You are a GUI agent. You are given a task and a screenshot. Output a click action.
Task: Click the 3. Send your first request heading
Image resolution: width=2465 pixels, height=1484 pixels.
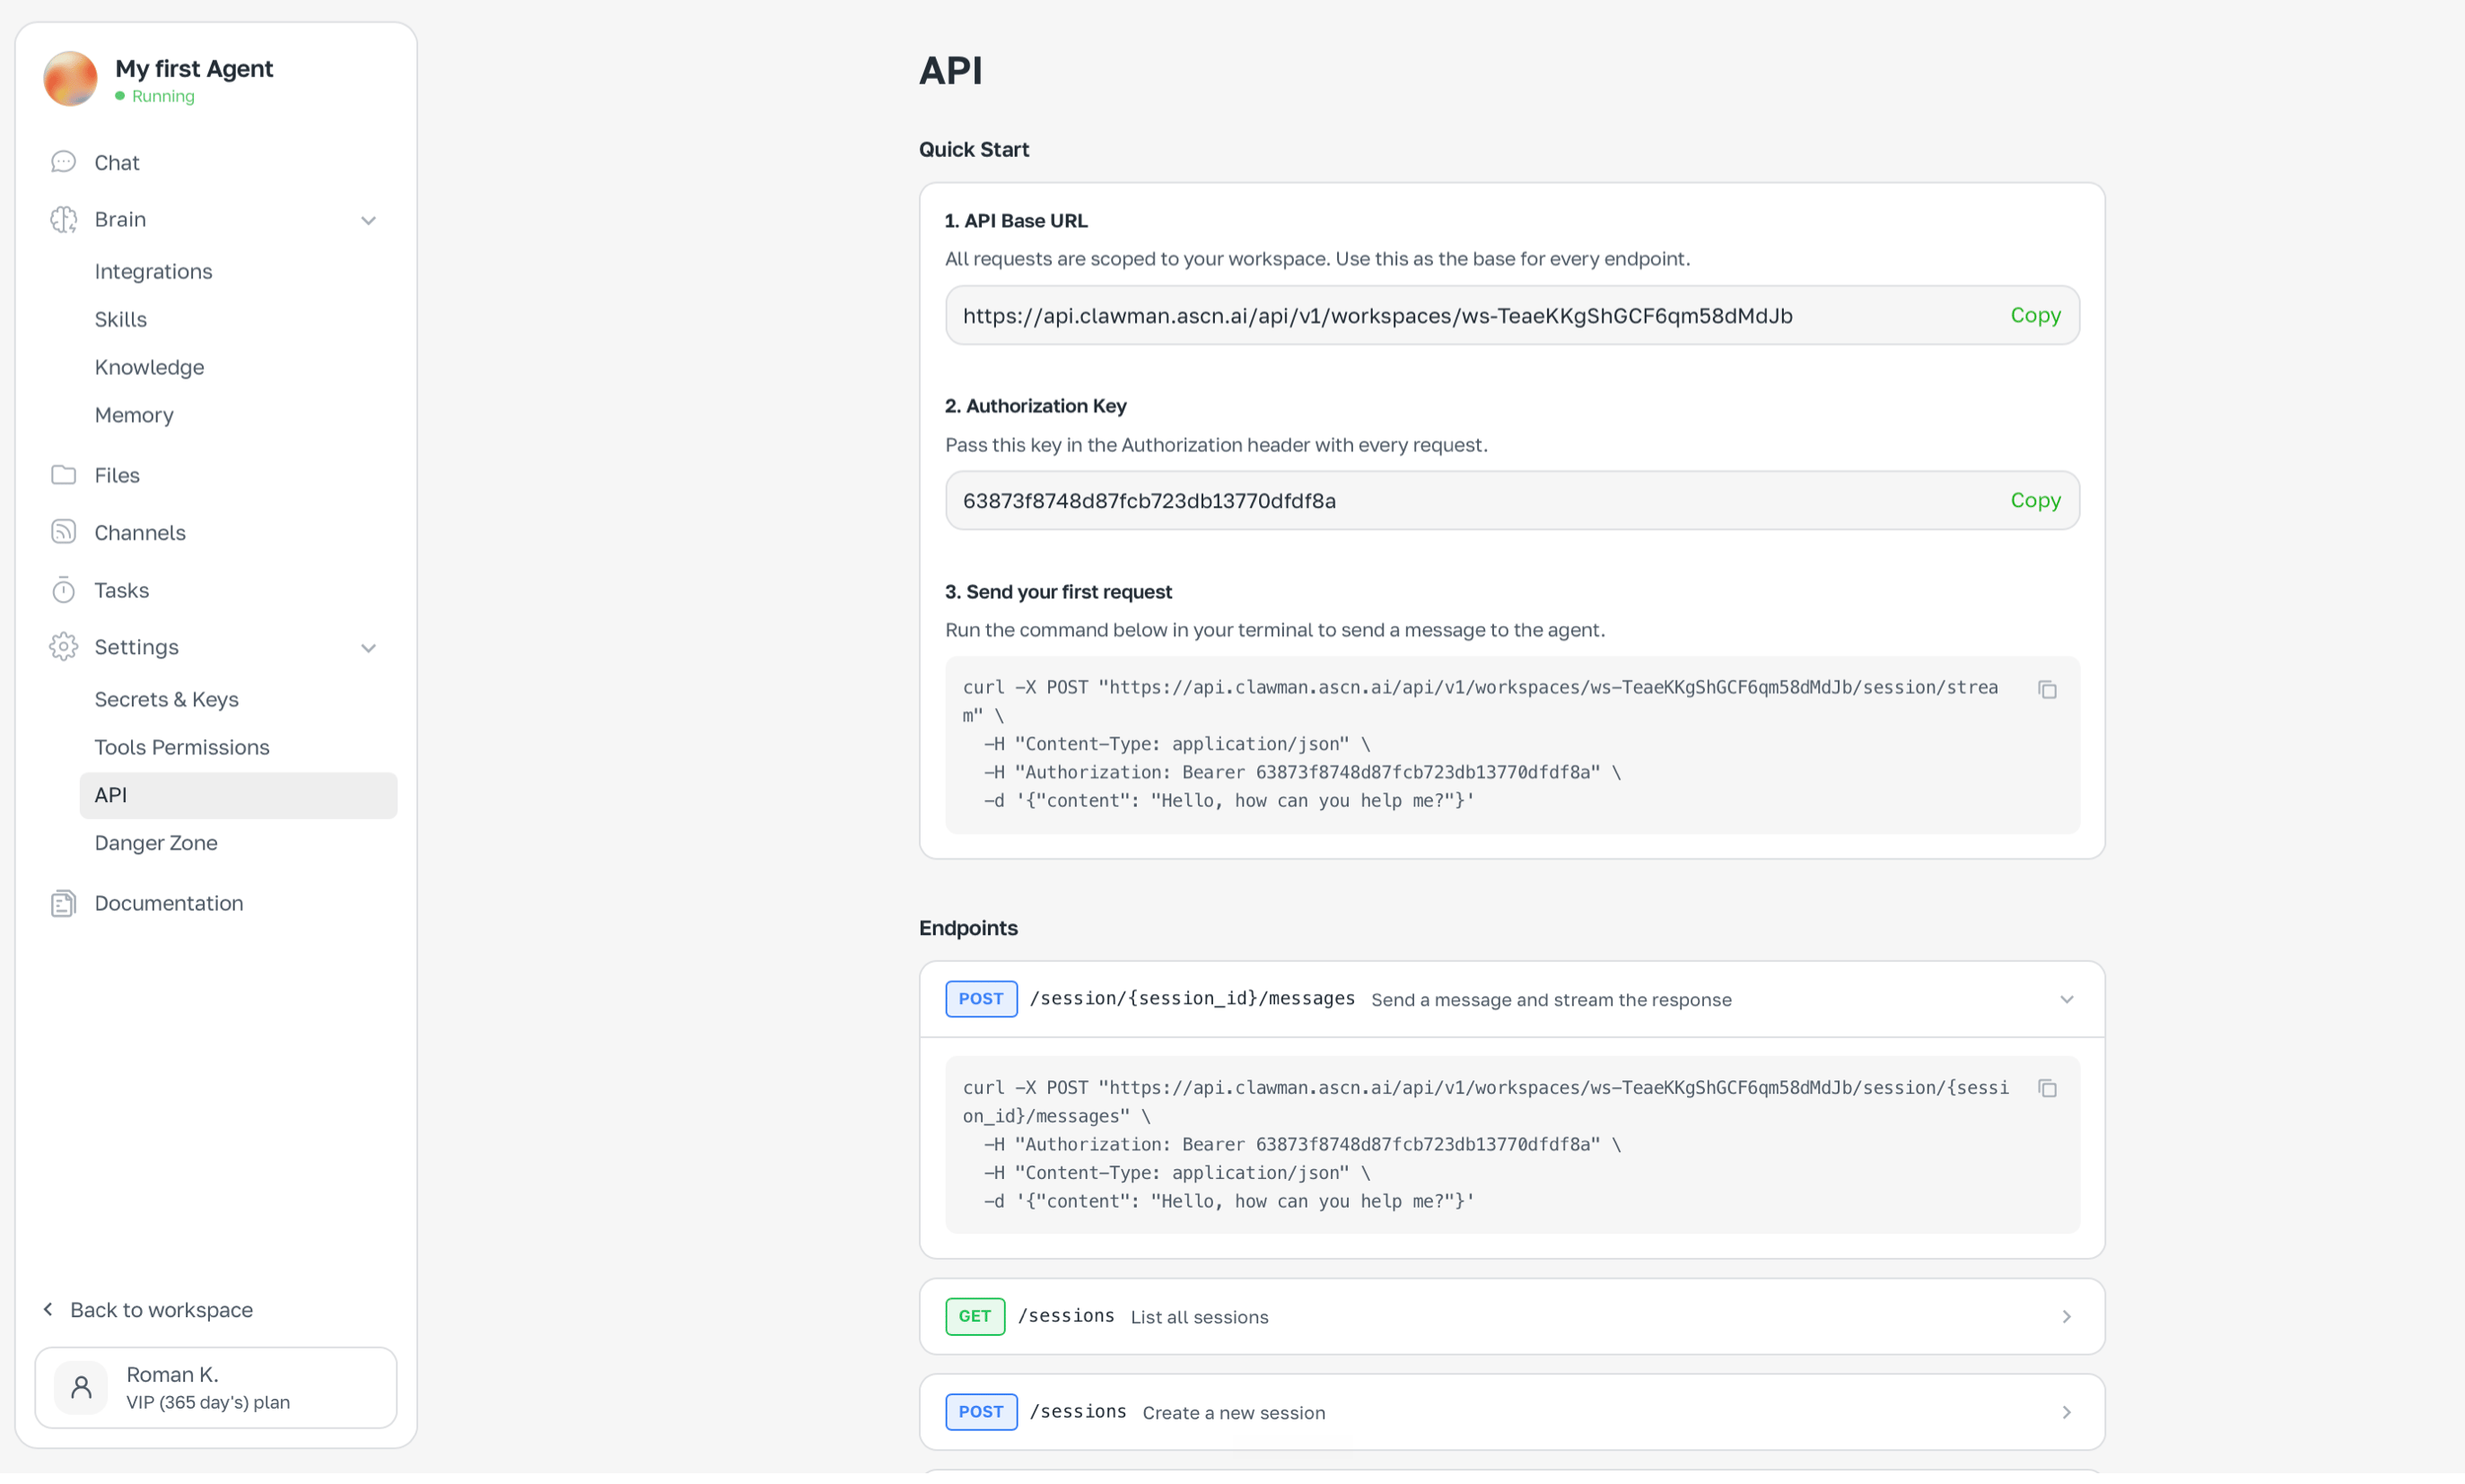(1058, 591)
